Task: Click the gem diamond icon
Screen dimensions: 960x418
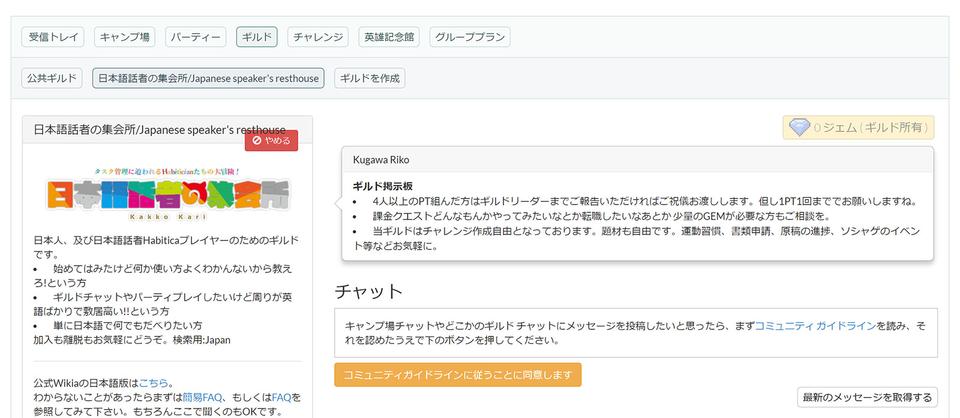Action: 799,127
